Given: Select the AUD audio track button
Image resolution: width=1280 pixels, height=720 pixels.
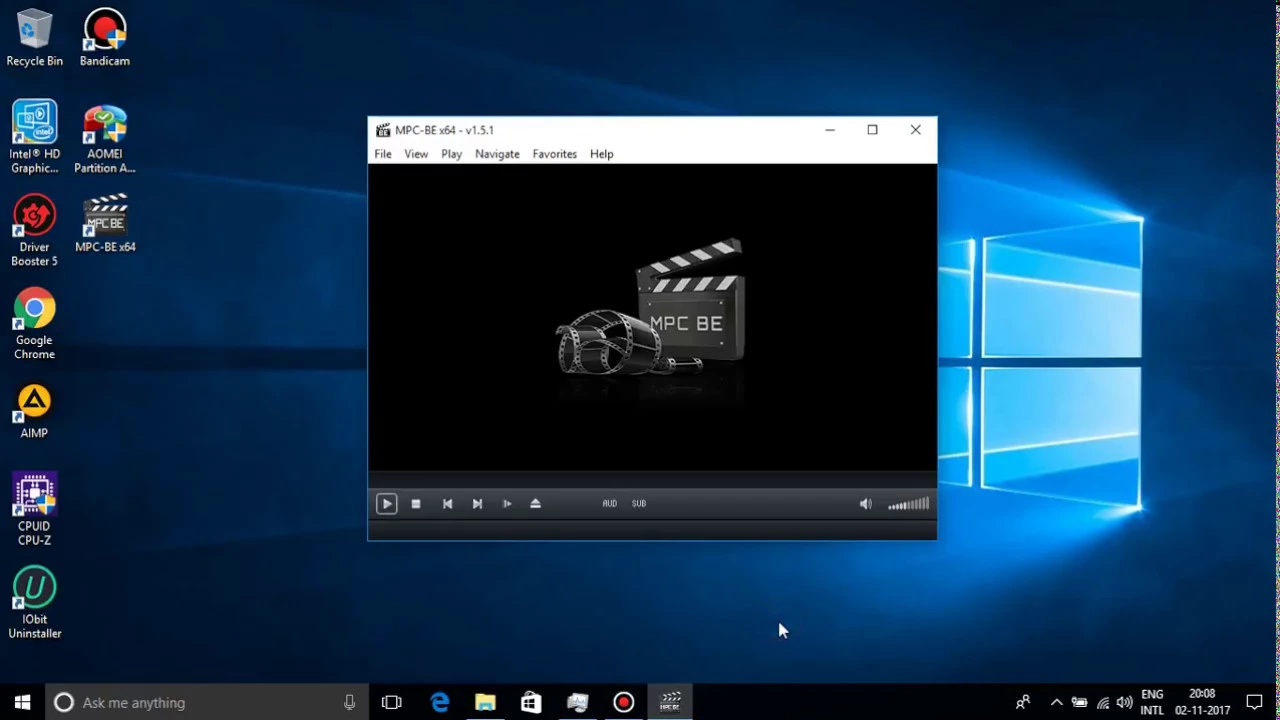Looking at the screenshot, I should [609, 504].
